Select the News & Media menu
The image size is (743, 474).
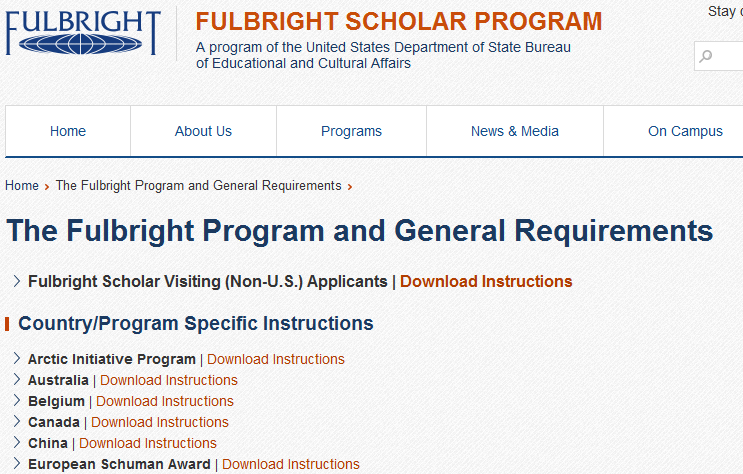(515, 131)
